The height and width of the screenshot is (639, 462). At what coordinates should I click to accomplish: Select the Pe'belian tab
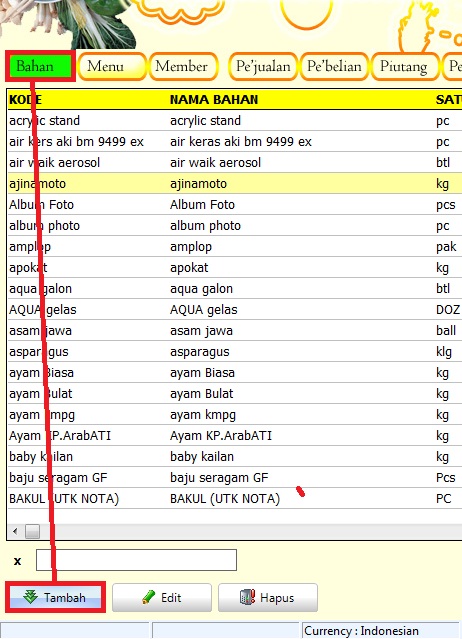coord(334,66)
